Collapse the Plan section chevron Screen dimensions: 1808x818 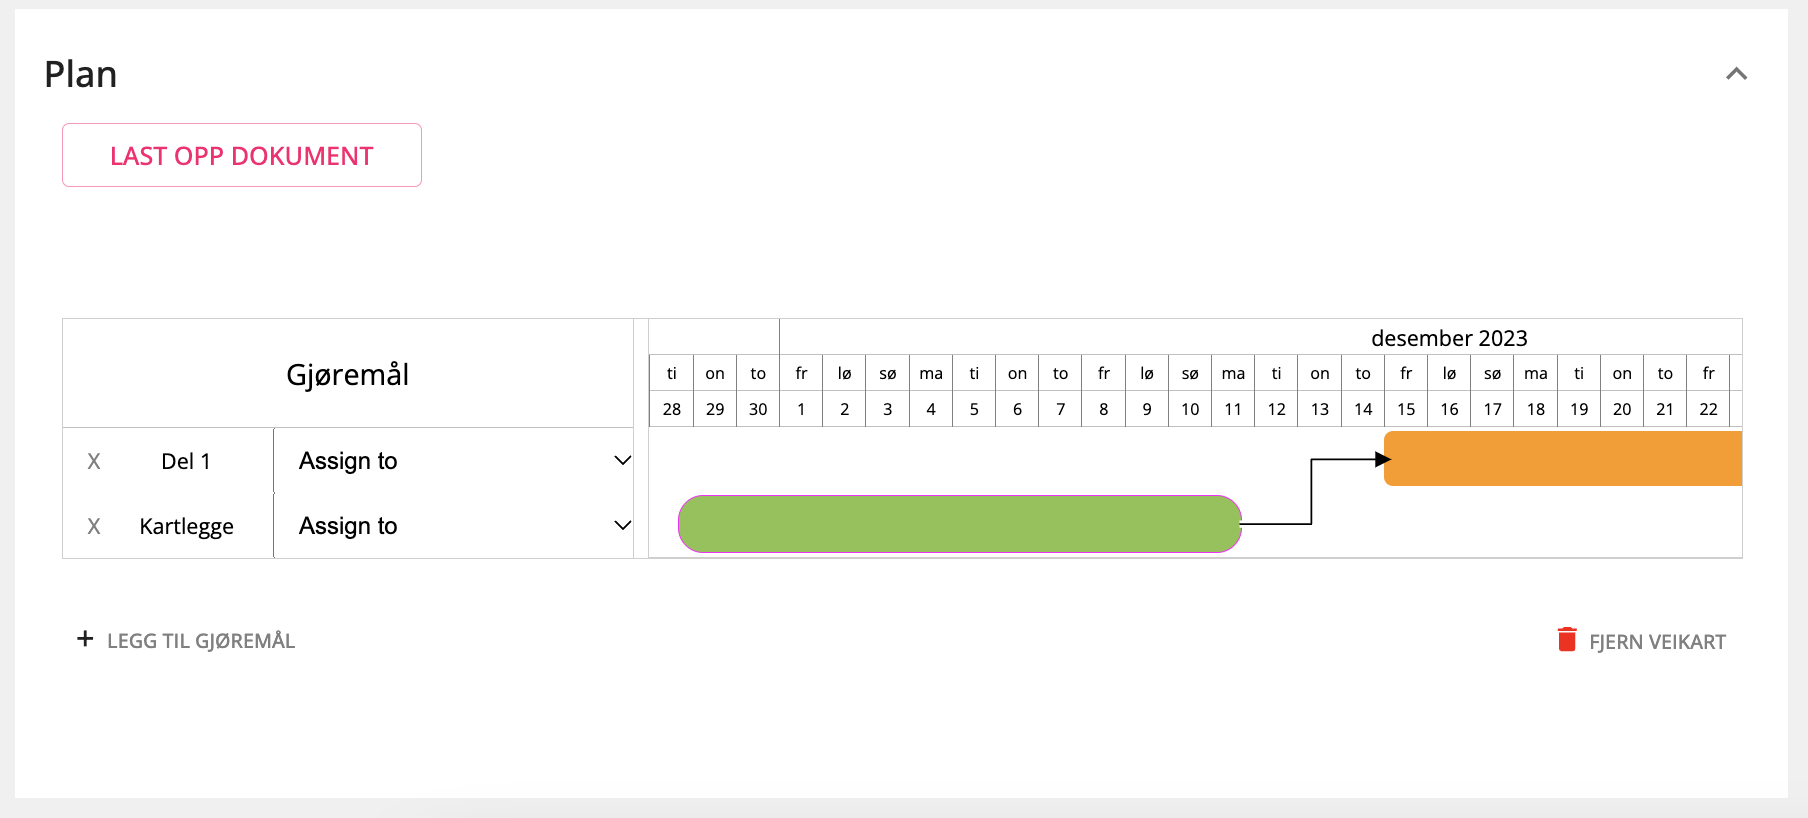(1736, 74)
